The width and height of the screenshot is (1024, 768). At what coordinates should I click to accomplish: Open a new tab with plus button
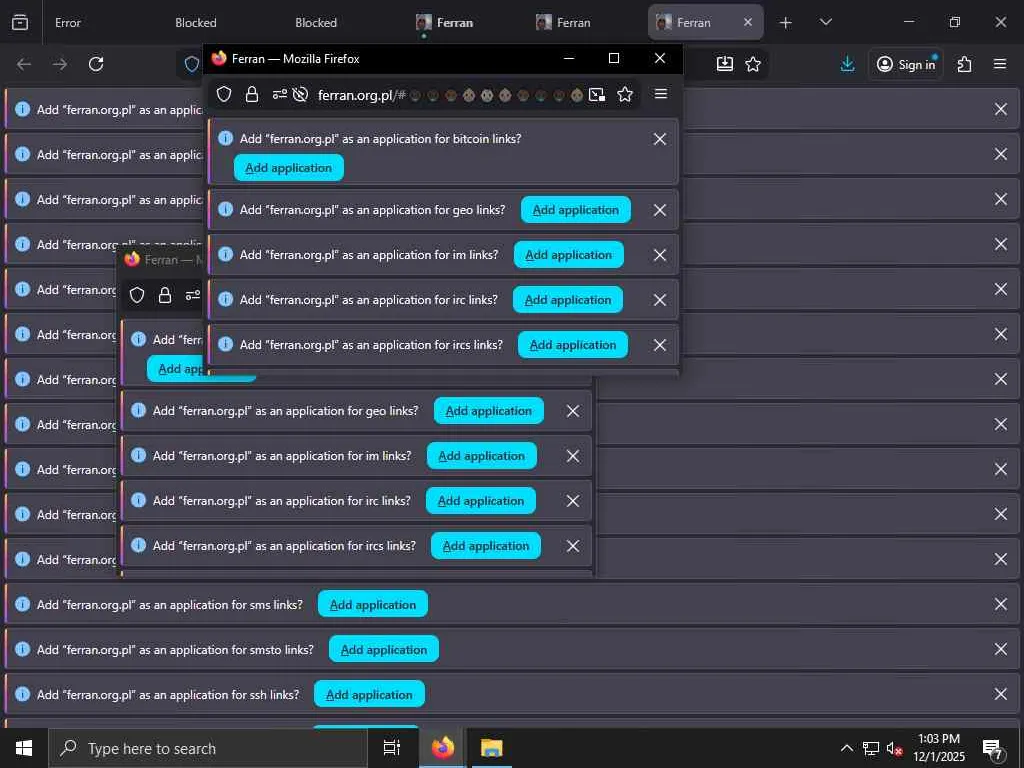point(786,23)
